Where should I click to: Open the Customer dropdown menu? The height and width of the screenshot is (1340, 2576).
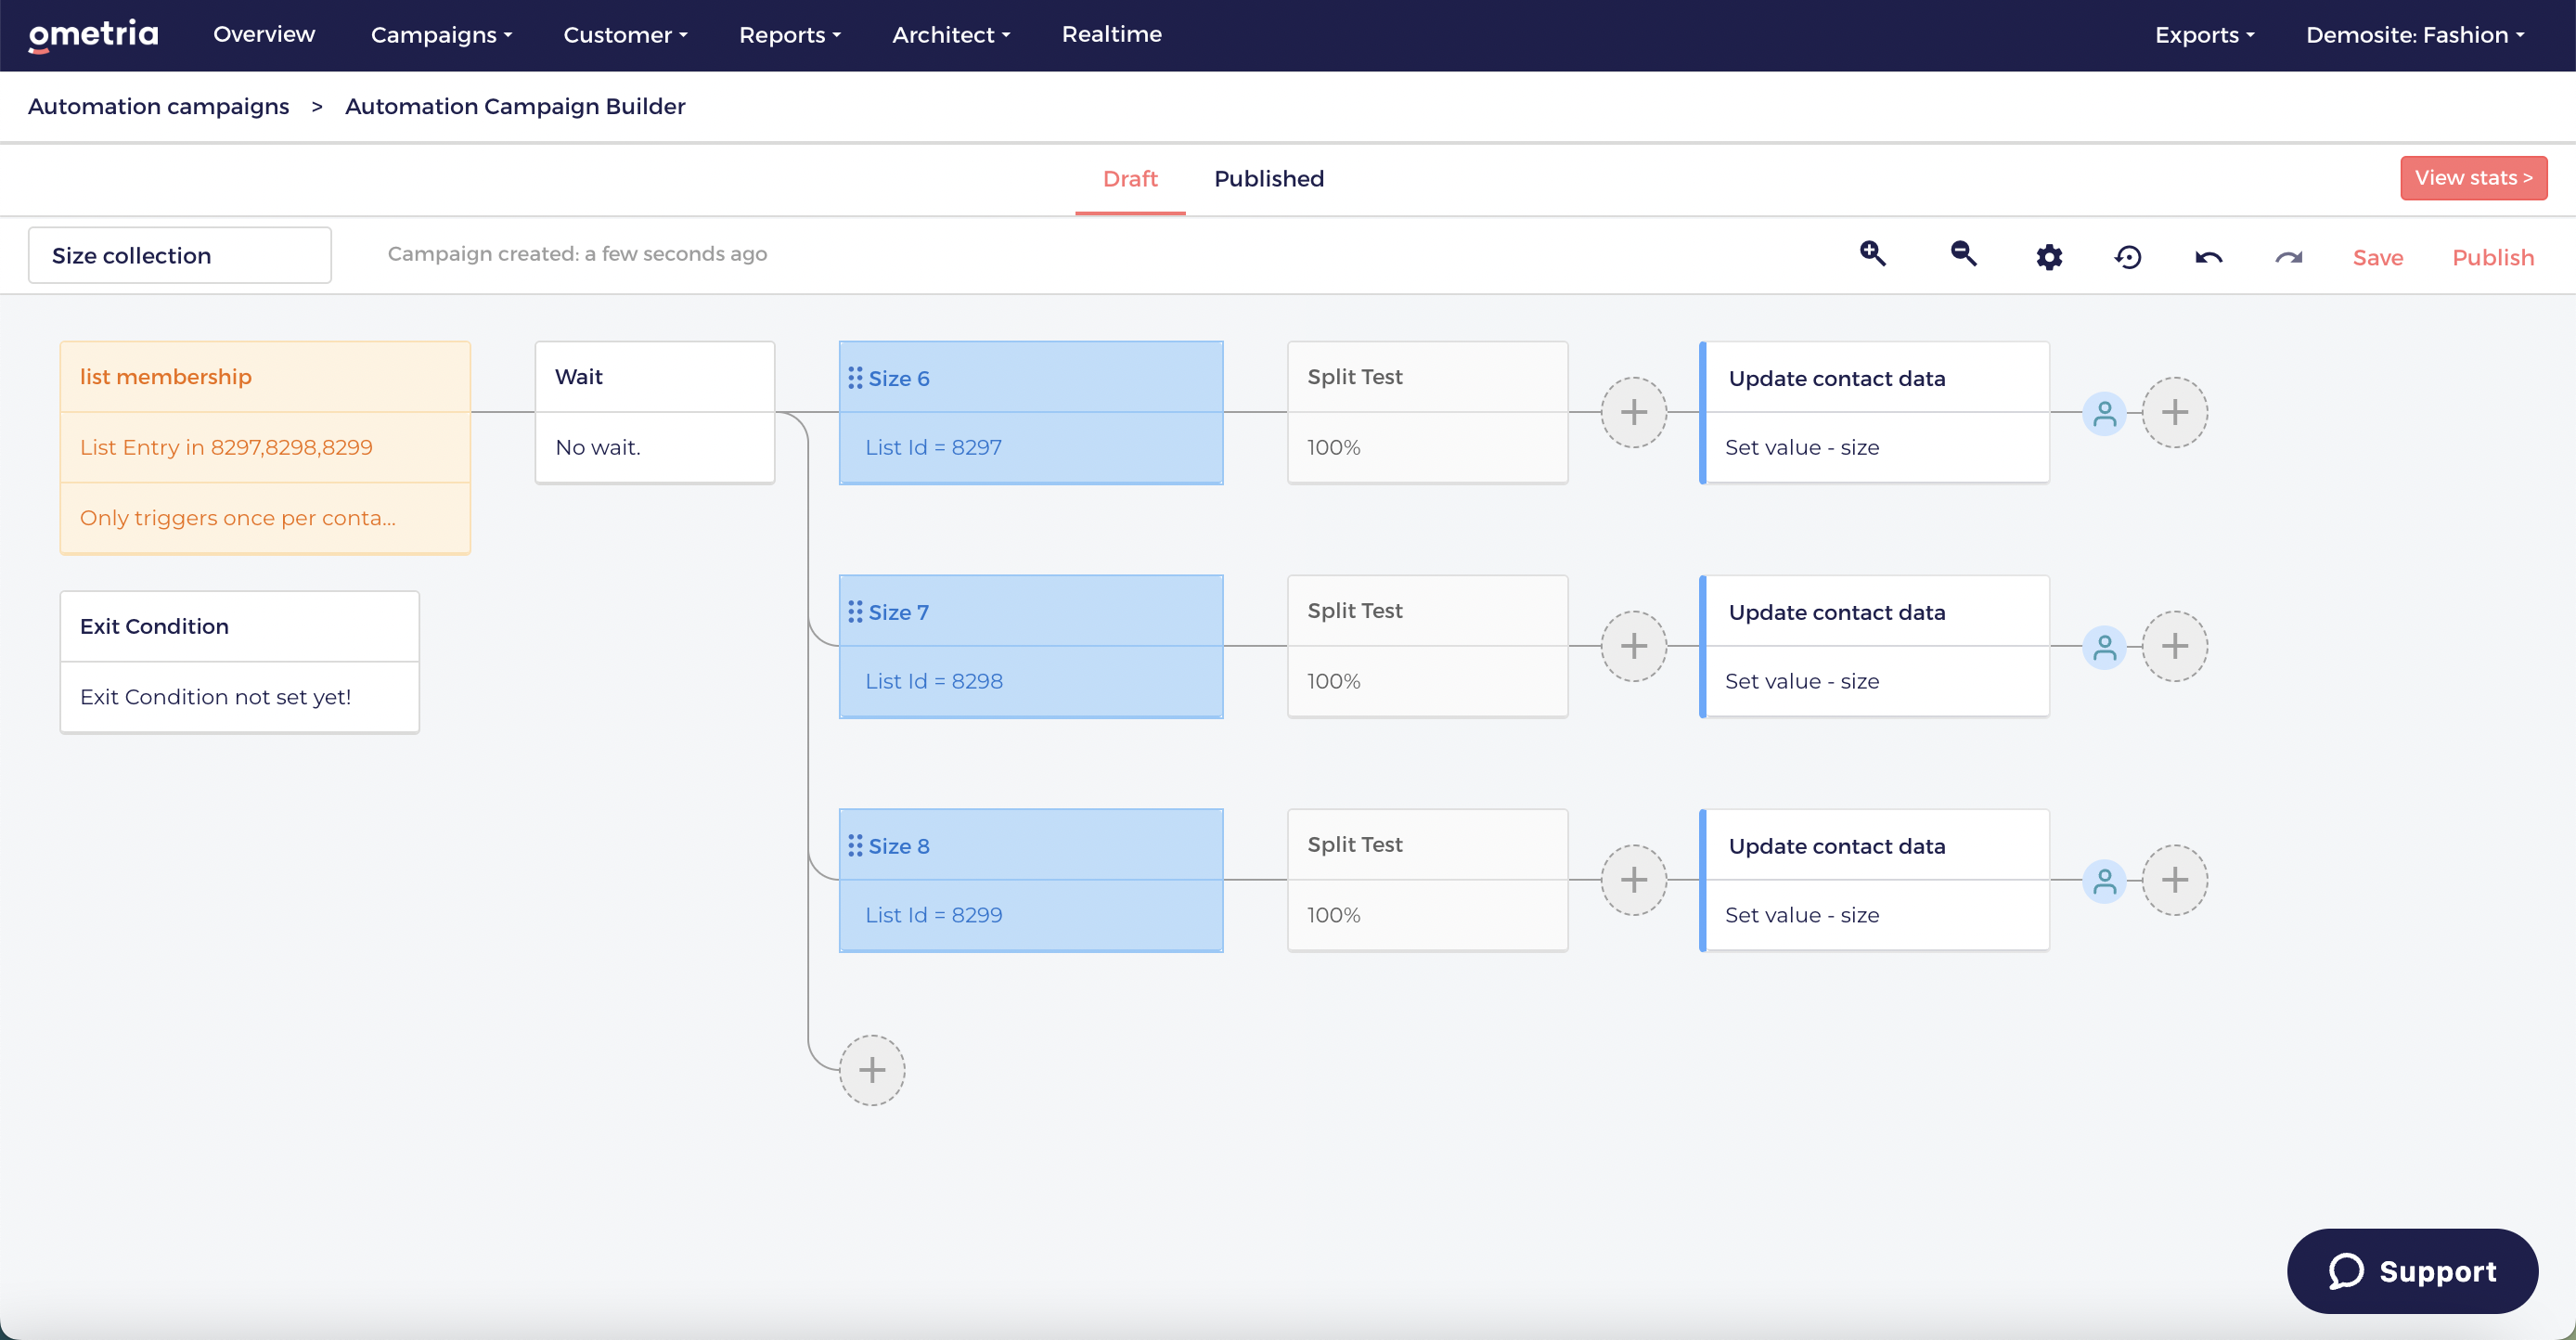[625, 35]
